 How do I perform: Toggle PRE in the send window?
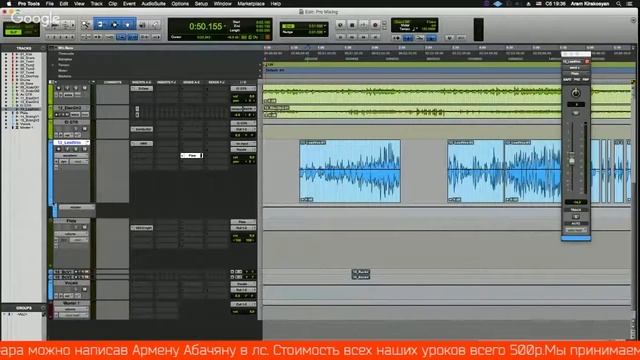click(577, 80)
